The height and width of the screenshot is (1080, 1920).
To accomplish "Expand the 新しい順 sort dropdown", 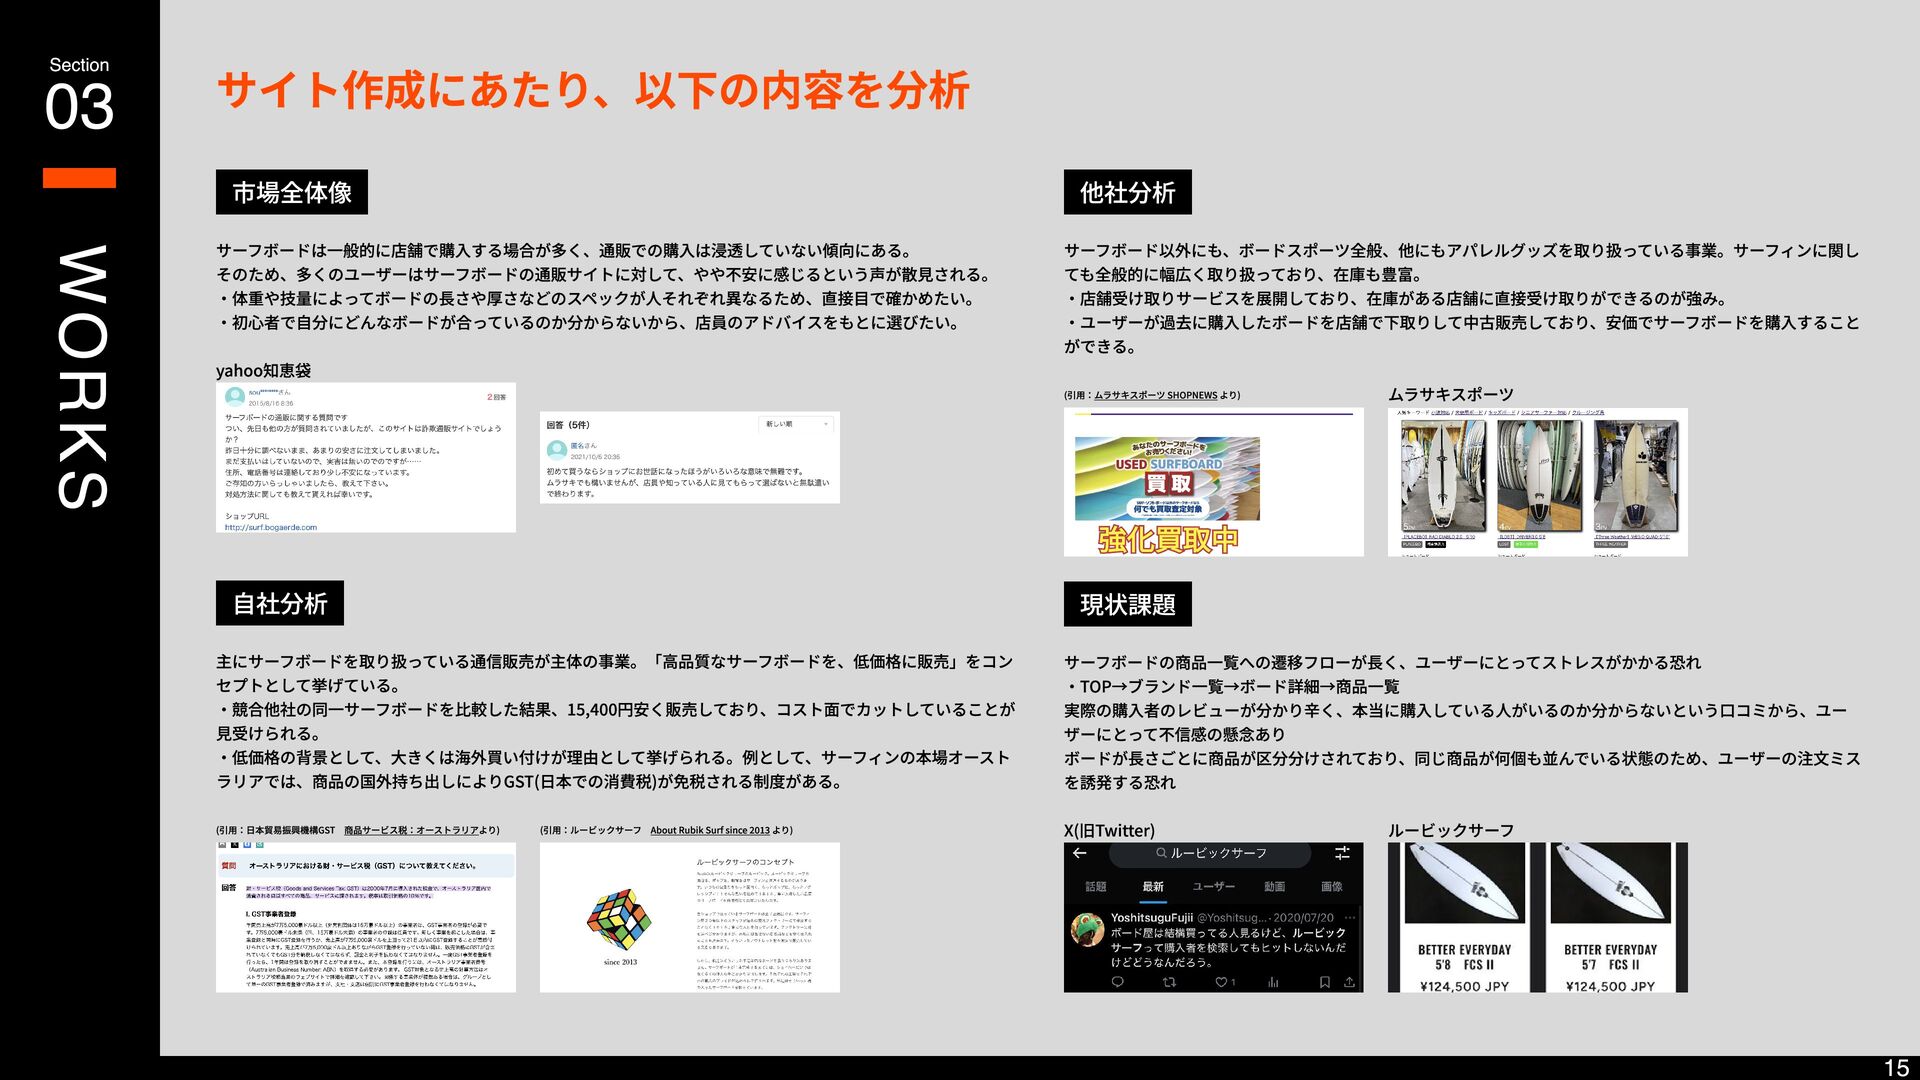I will 797,424.
